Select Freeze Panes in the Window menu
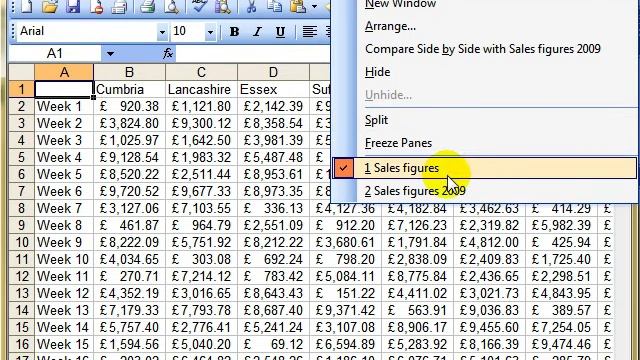 coord(398,143)
